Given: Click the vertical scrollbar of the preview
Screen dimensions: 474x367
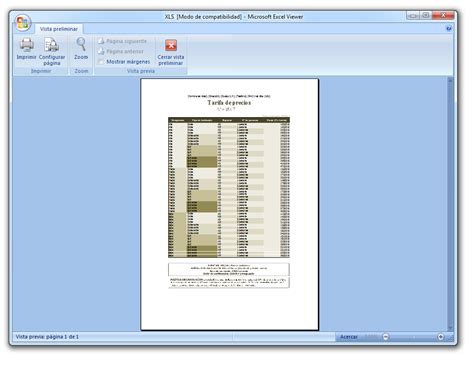Looking at the screenshot, I should pos(450,204).
